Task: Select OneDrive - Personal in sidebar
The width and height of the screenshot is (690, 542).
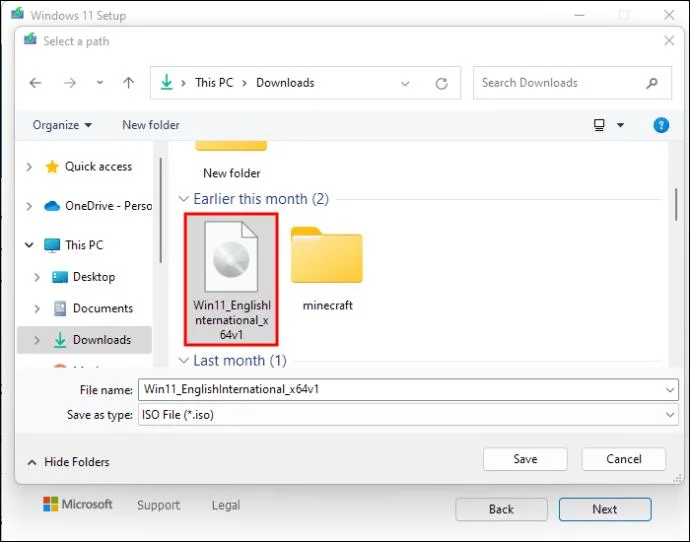Action: tap(108, 205)
